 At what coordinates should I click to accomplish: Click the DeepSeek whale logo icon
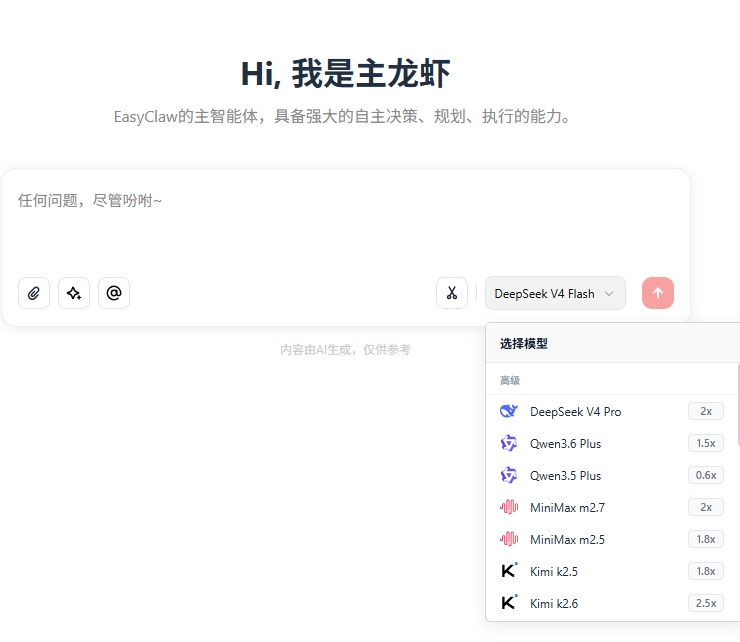509,411
